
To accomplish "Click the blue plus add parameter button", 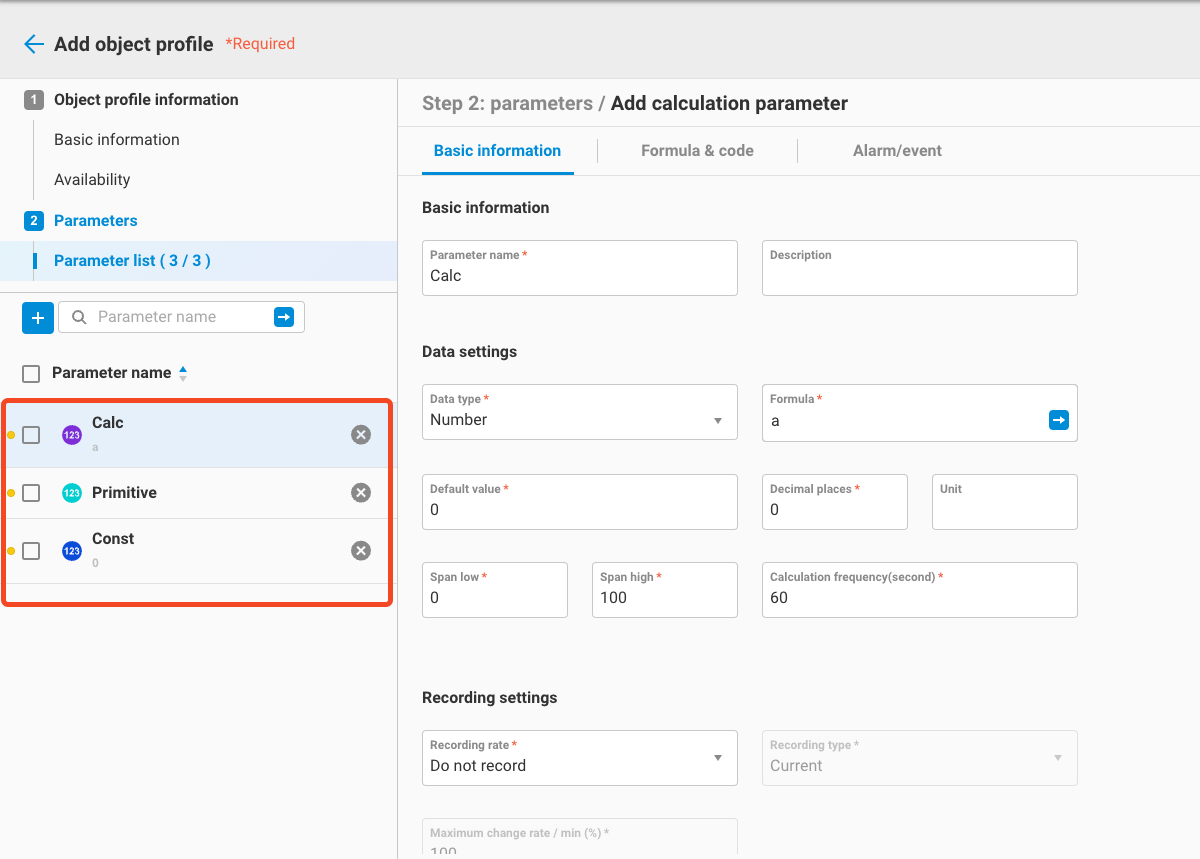I will point(38,318).
